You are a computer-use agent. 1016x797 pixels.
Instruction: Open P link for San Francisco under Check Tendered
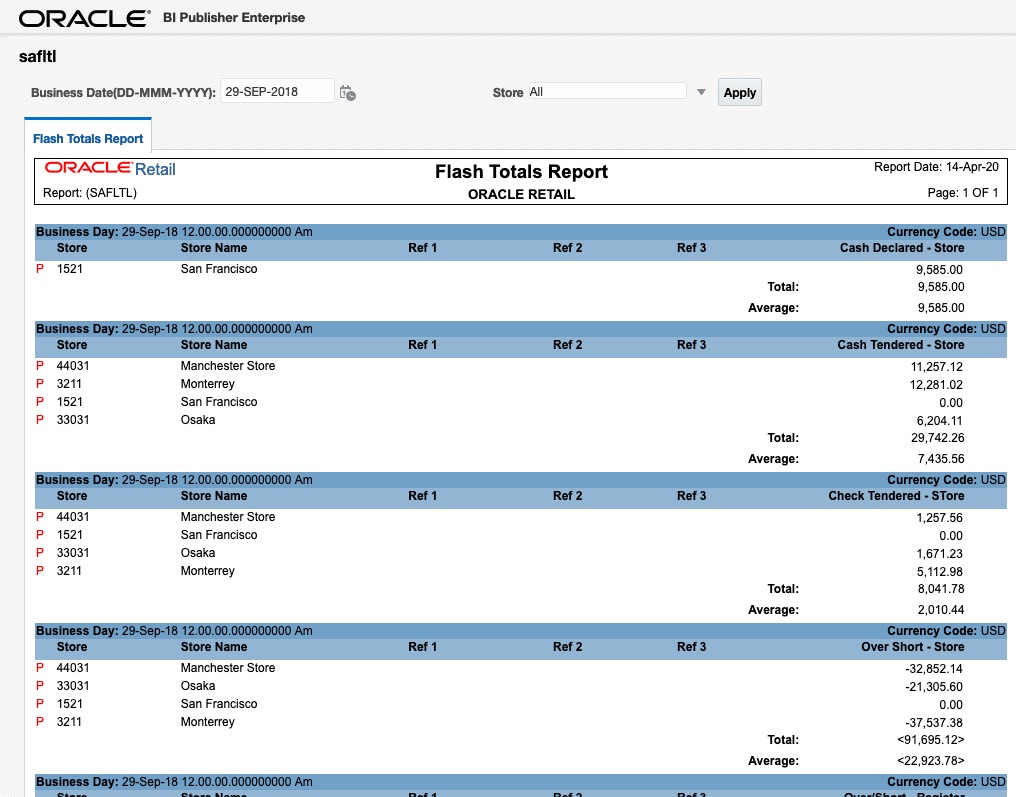(40, 535)
